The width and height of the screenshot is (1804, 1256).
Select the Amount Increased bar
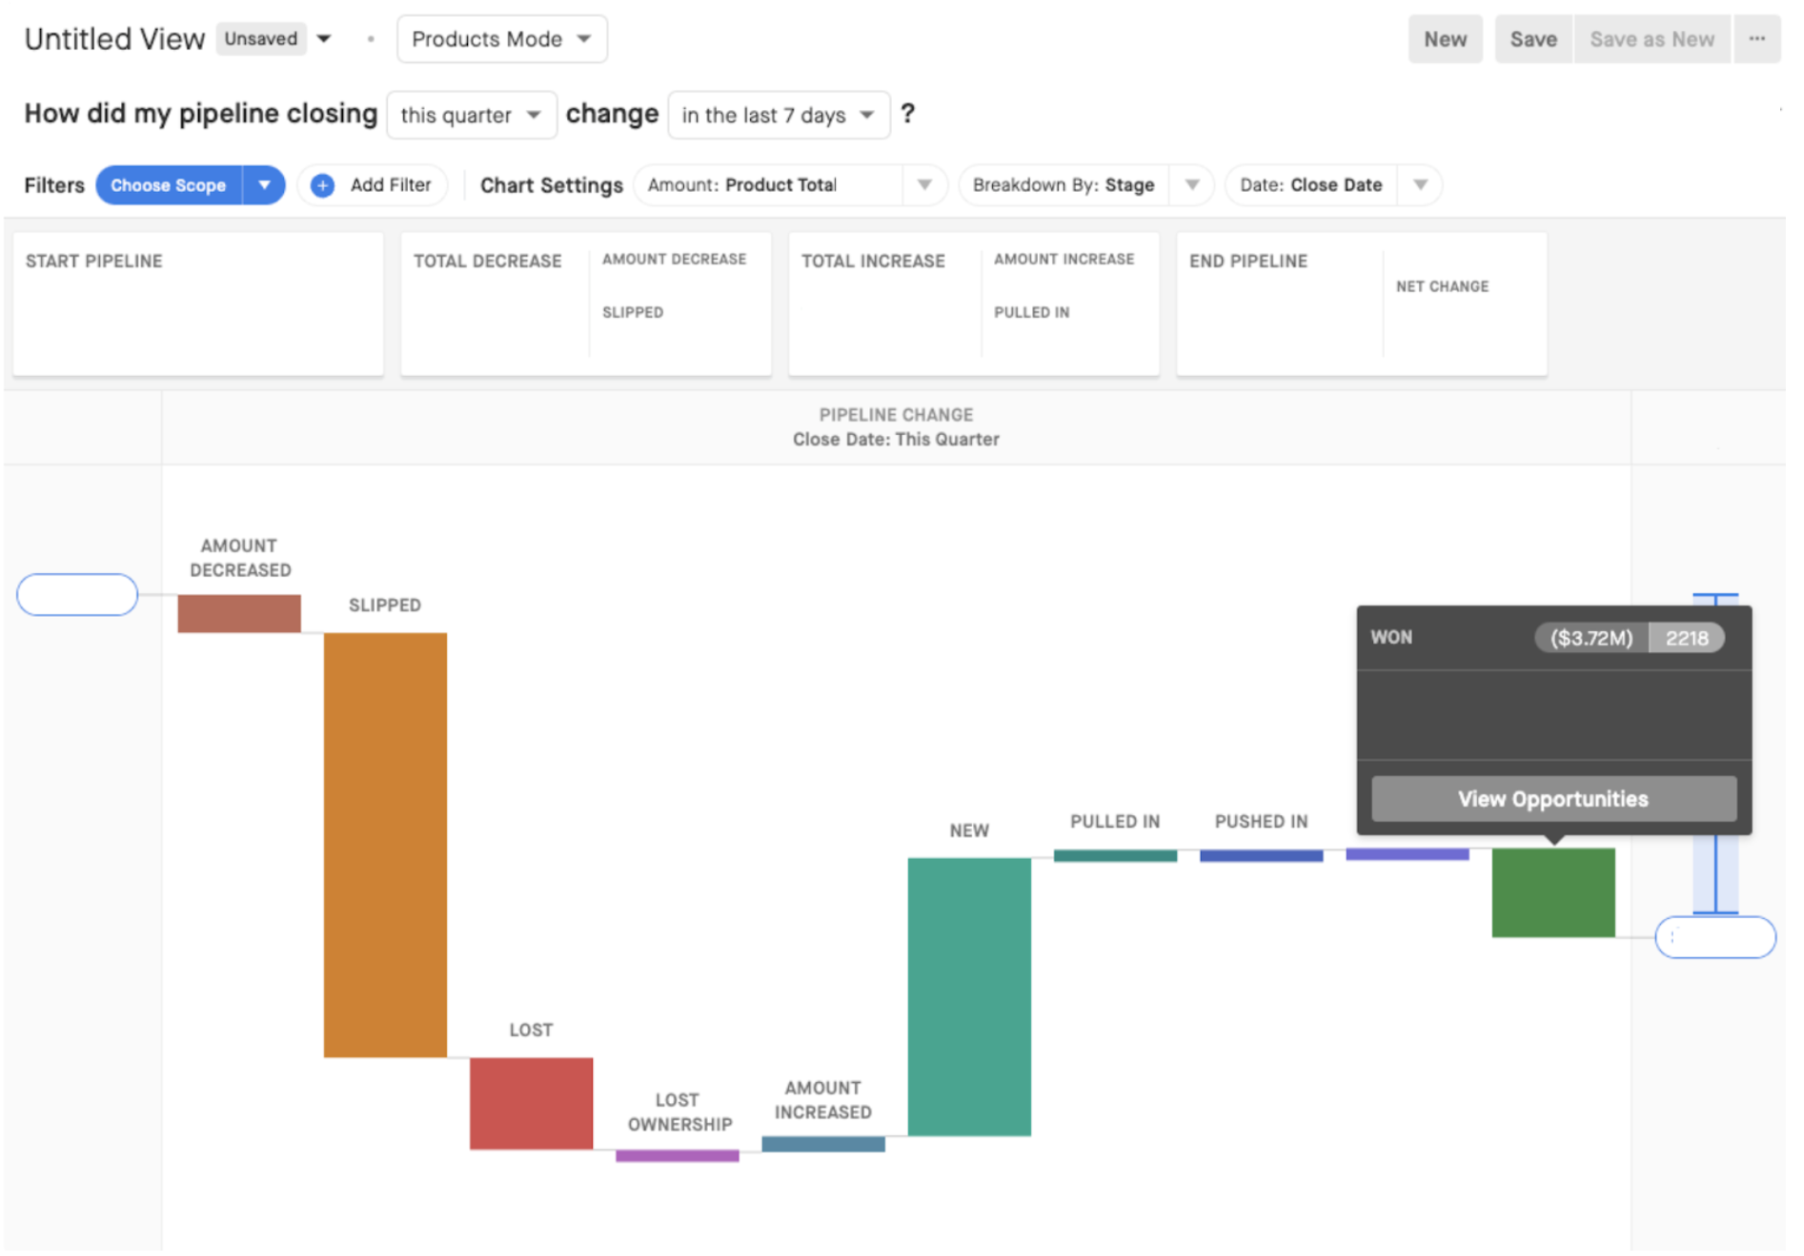823,1144
